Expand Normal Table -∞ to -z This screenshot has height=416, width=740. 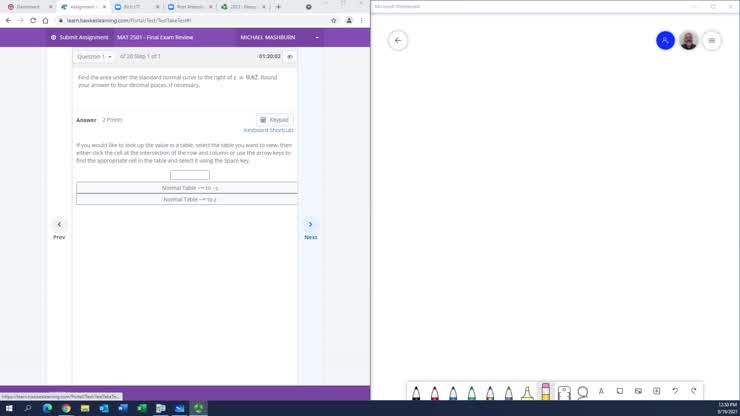point(189,188)
